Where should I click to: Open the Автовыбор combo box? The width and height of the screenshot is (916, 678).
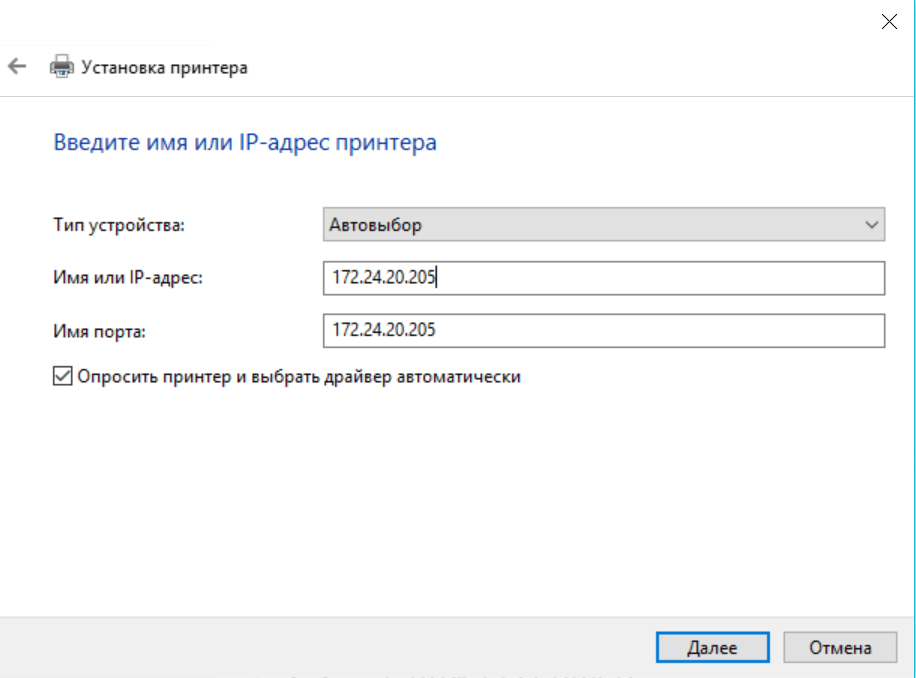603,225
